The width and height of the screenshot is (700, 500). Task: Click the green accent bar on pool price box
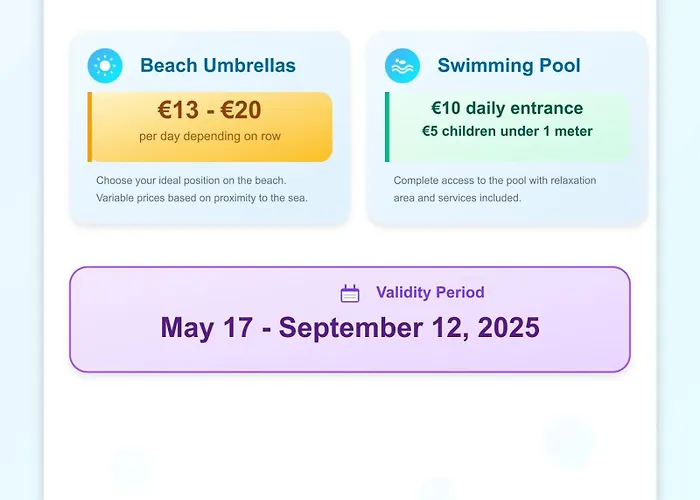click(387, 126)
